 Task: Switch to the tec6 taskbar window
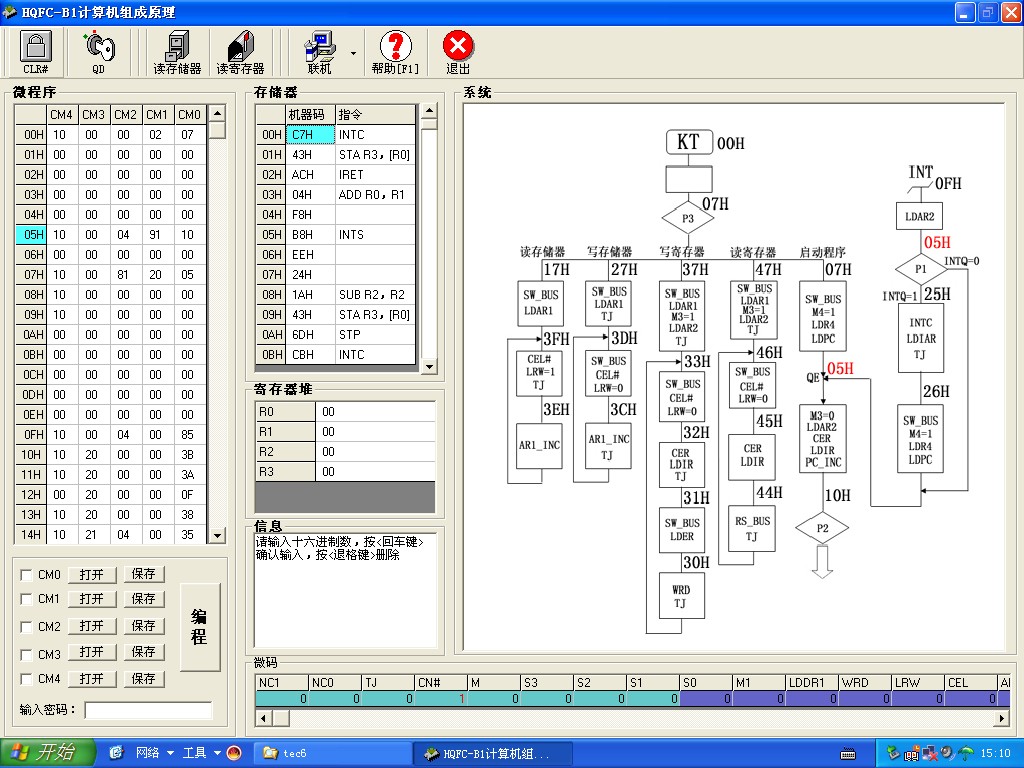[330, 753]
